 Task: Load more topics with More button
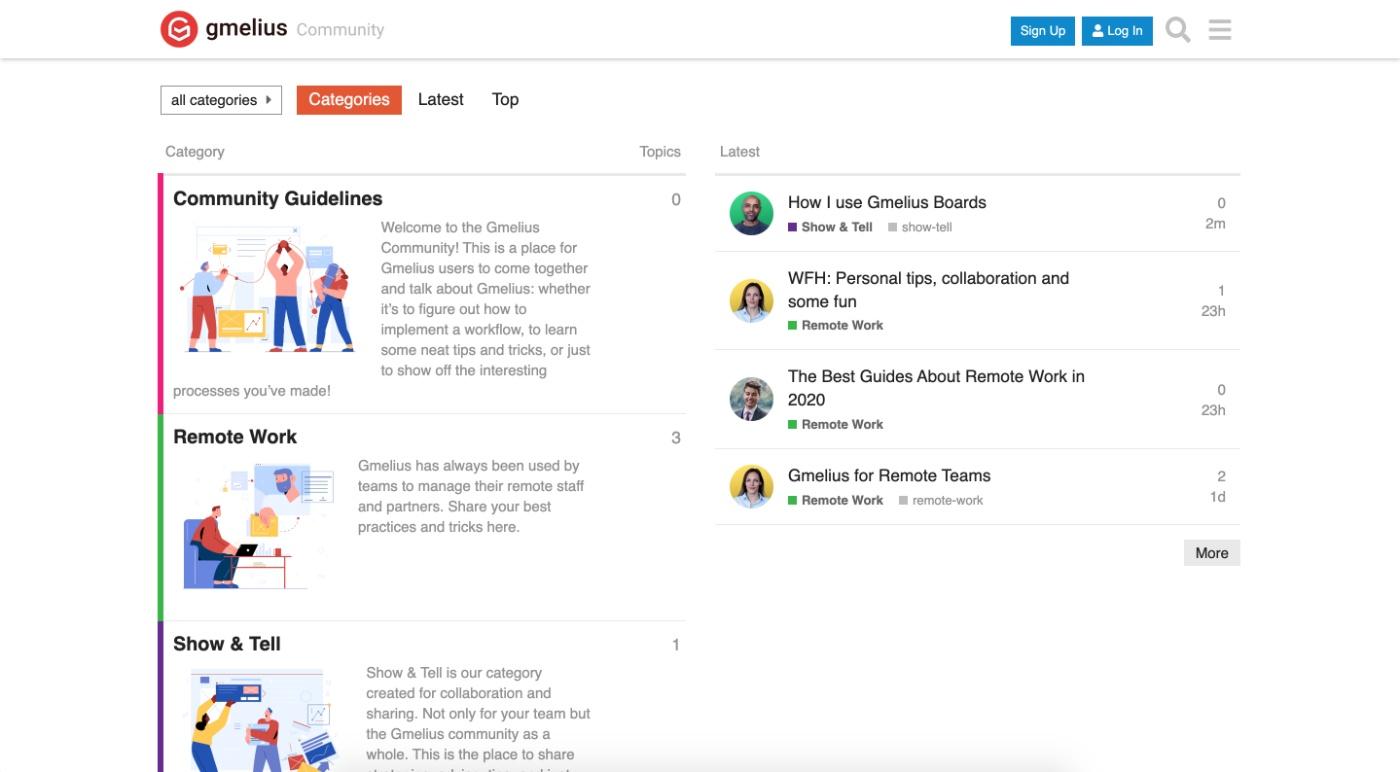tap(1211, 553)
